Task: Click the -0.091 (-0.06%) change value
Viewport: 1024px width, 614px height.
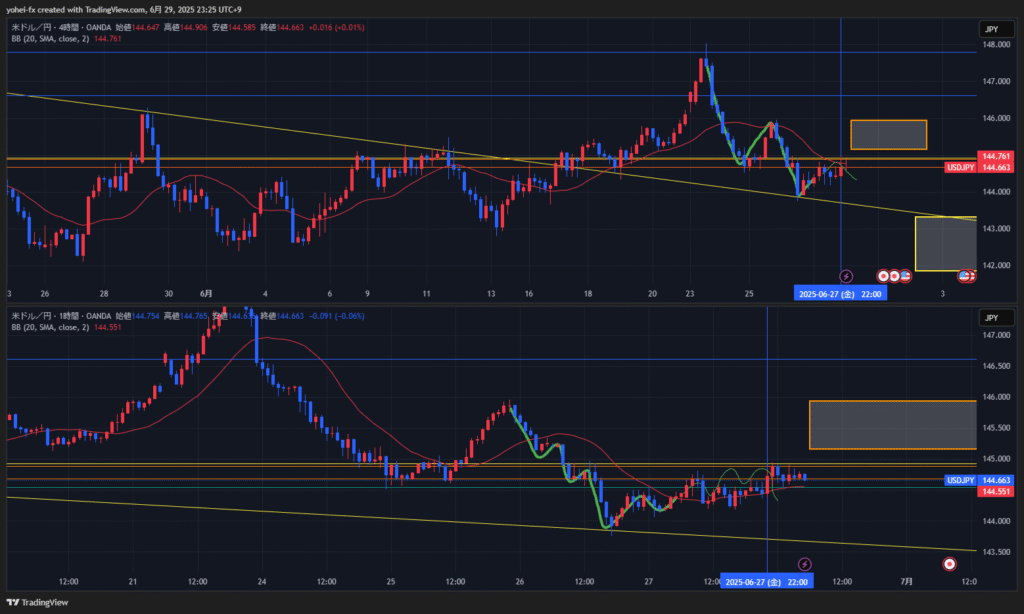Action: point(336,316)
